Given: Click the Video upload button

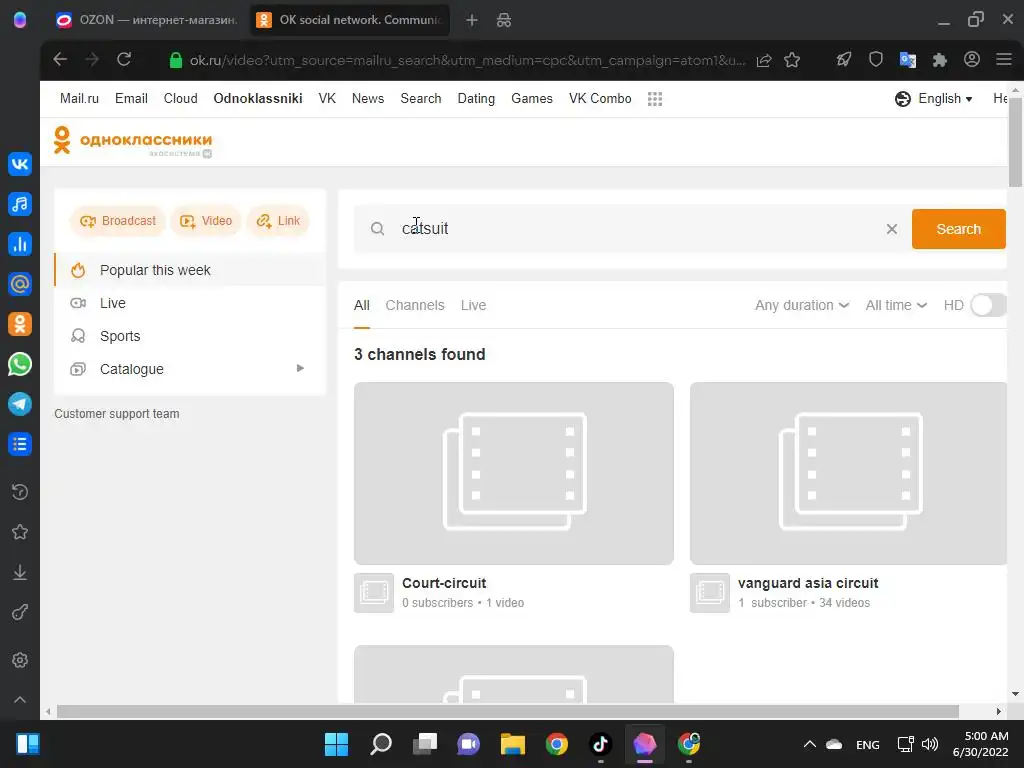Looking at the screenshot, I should 206,221.
